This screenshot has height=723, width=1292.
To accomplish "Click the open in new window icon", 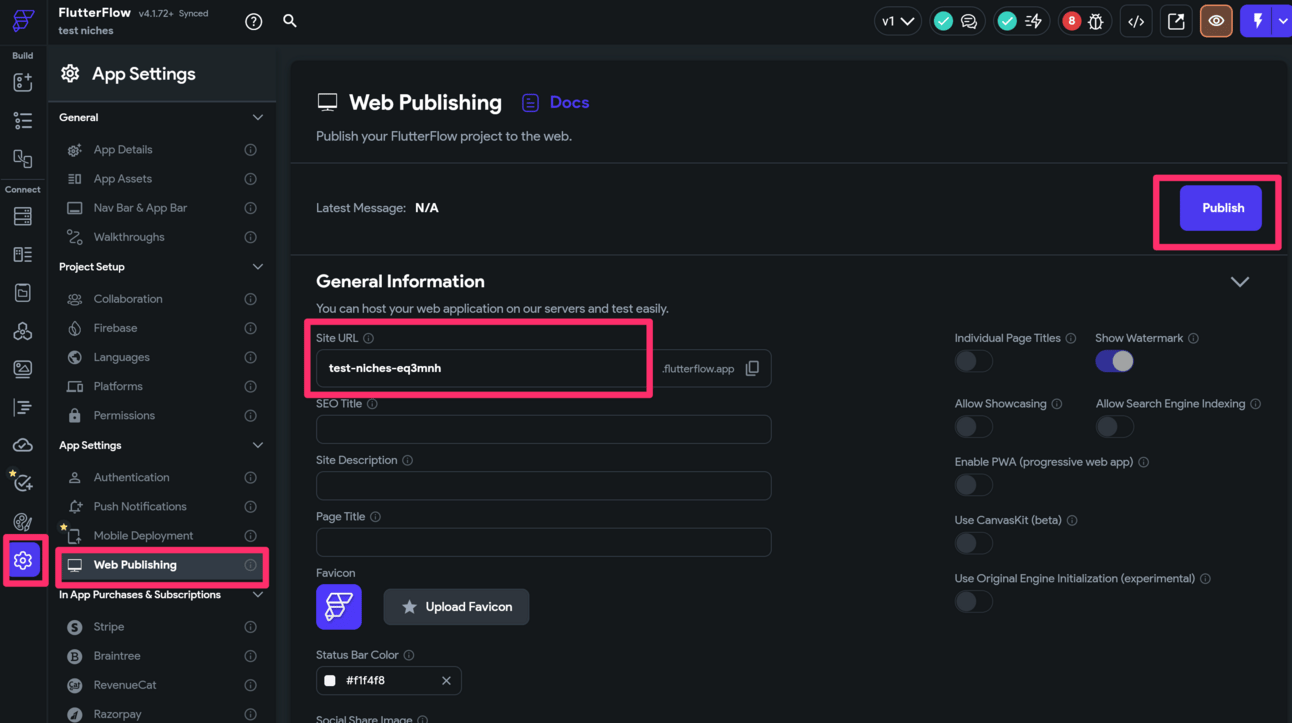I will click(x=1176, y=21).
